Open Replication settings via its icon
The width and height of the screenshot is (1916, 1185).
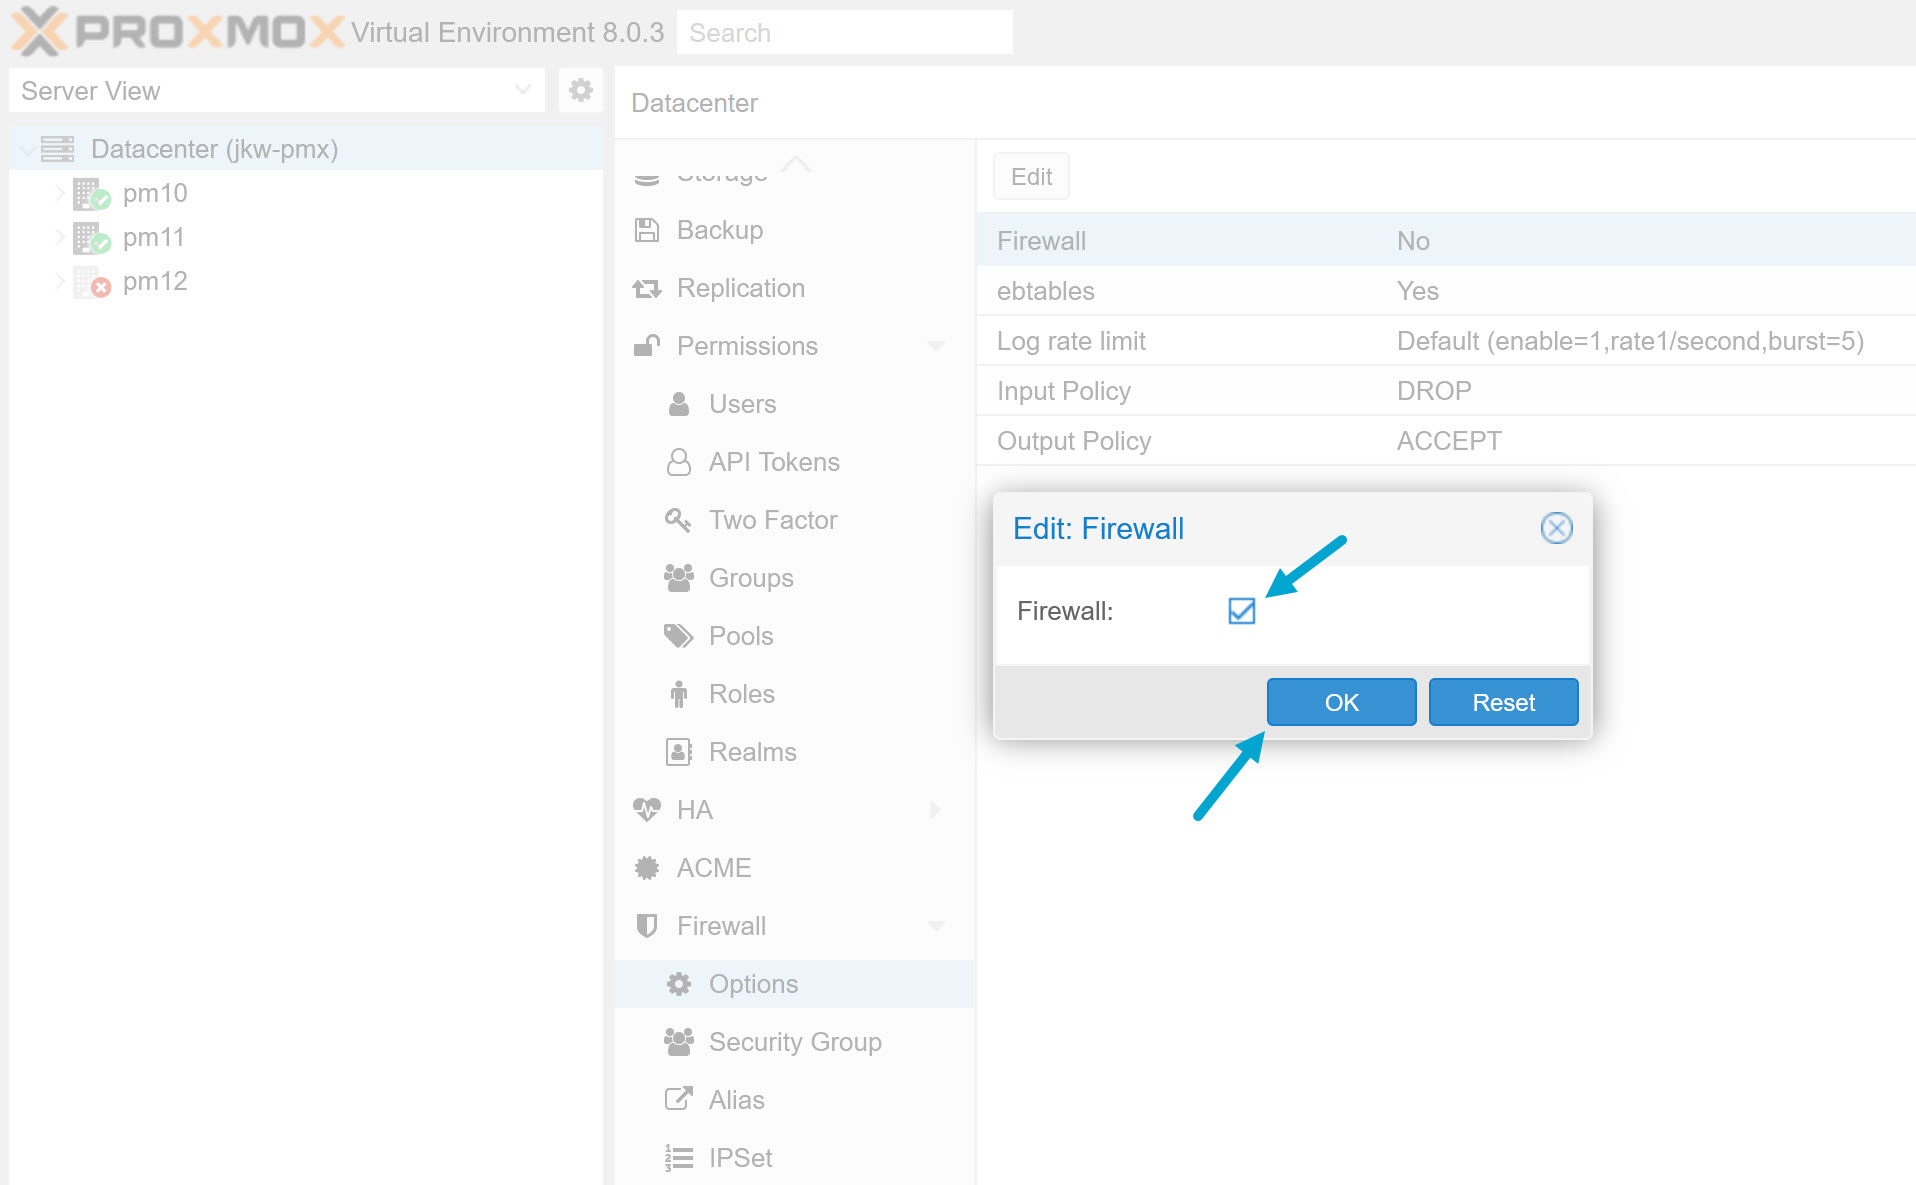[648, 288]
